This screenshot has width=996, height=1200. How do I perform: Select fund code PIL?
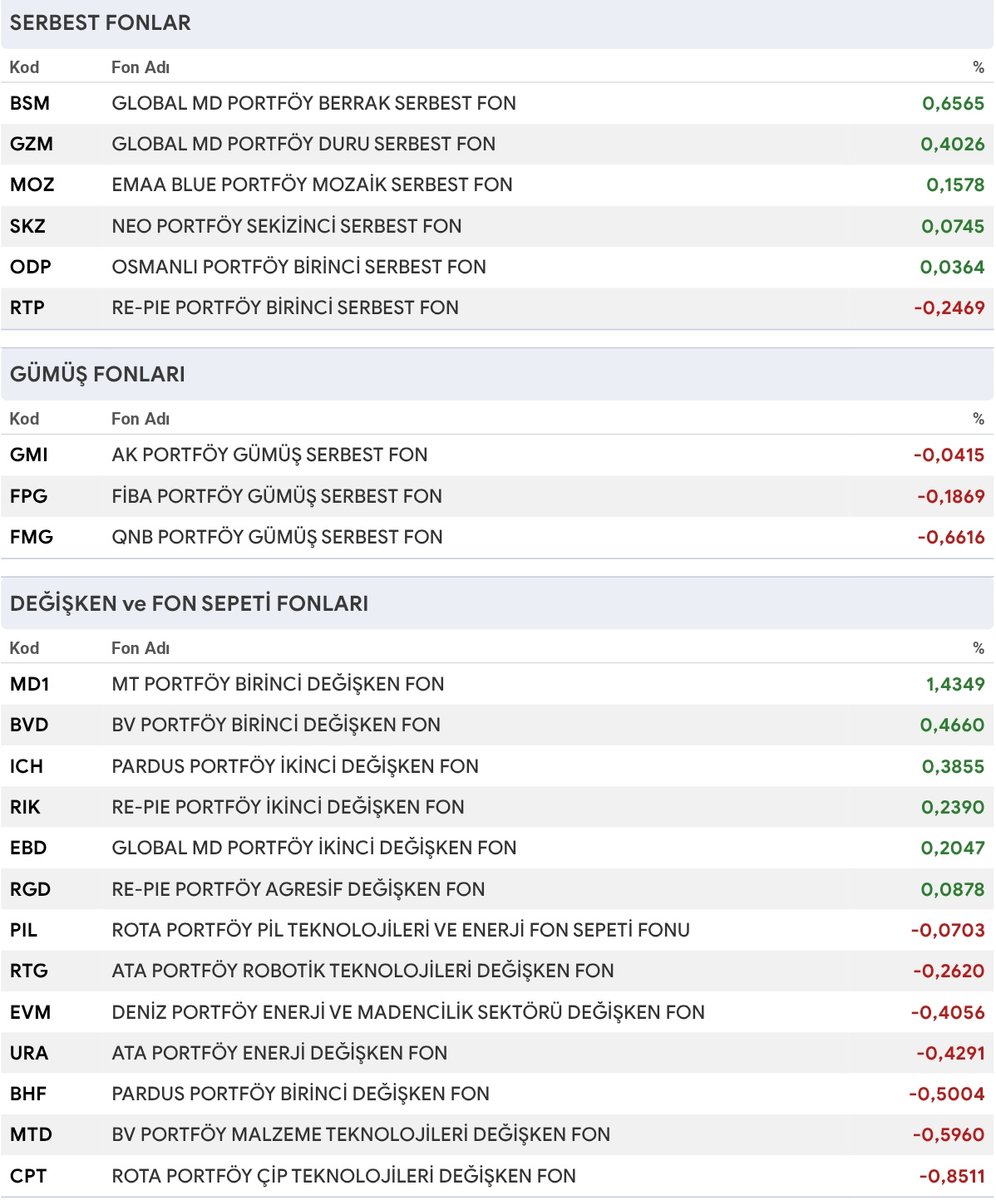click(x=26, y=930)
